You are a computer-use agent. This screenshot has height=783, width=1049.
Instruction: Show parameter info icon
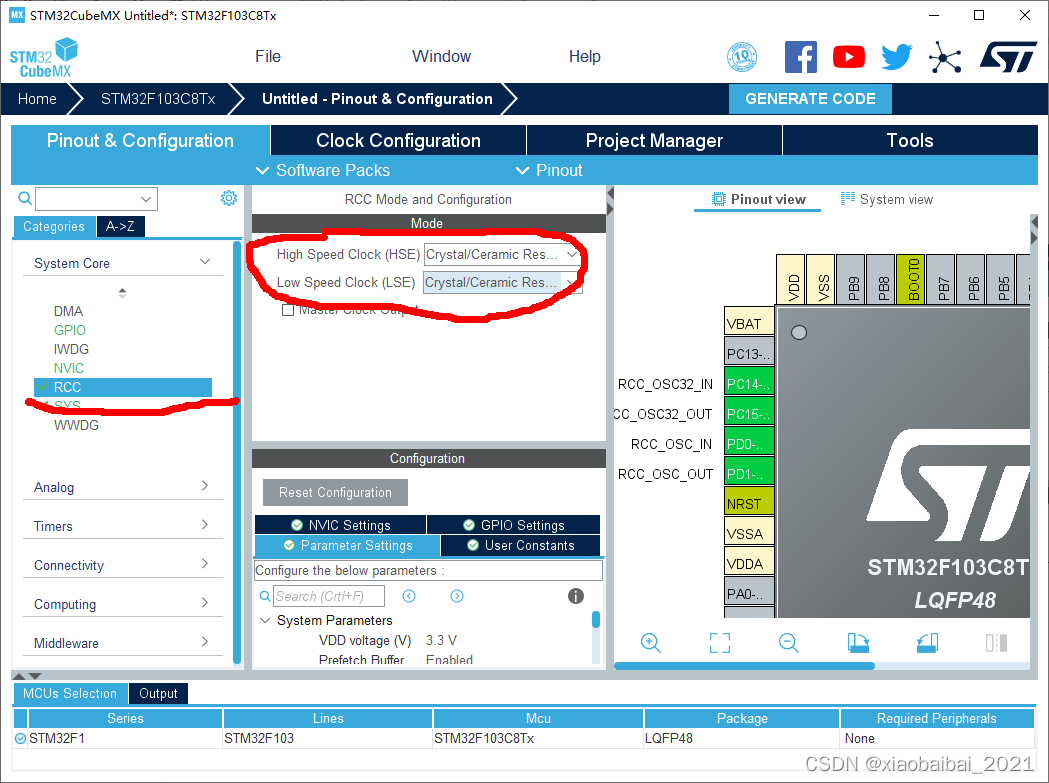click(x=575, y=596)
